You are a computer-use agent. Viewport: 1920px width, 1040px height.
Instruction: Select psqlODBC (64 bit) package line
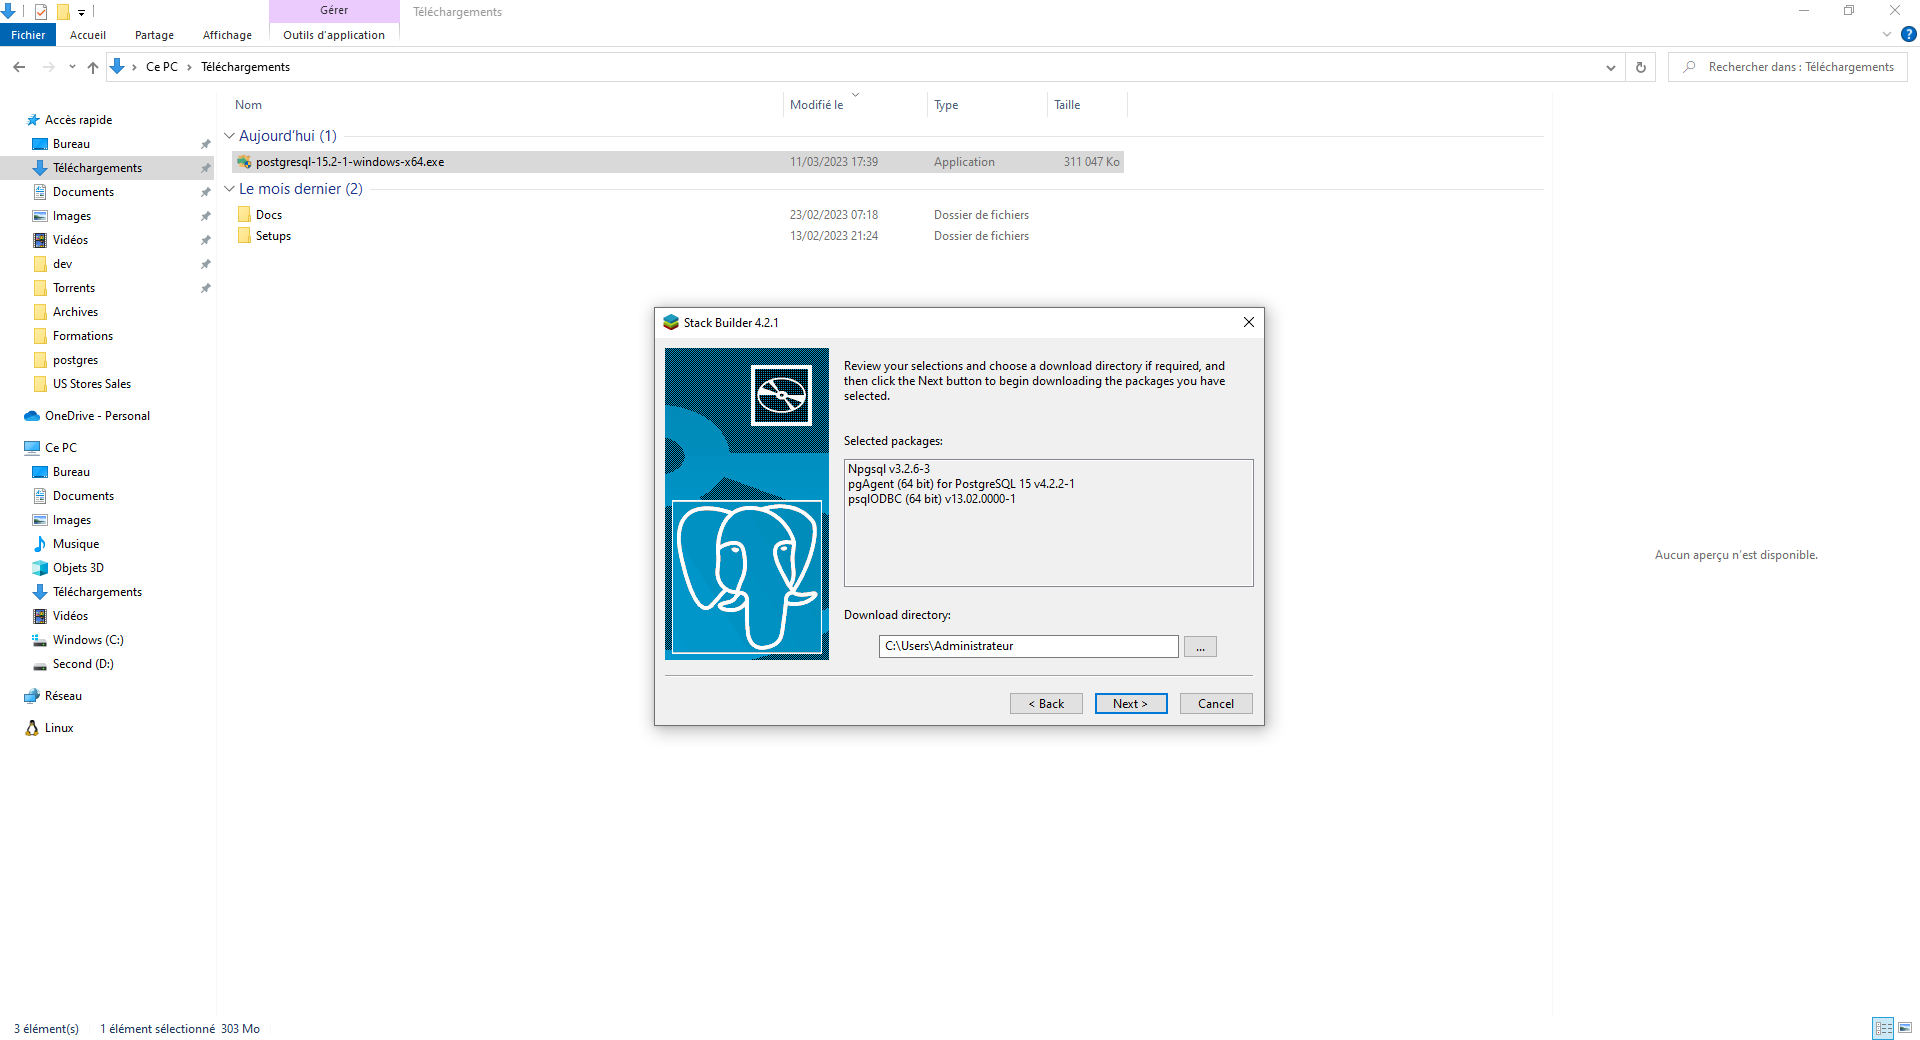[x=931, y=499]
